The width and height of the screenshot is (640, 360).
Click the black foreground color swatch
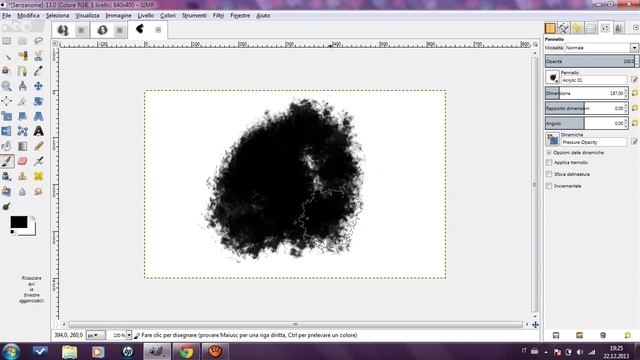tap(18, 222)
